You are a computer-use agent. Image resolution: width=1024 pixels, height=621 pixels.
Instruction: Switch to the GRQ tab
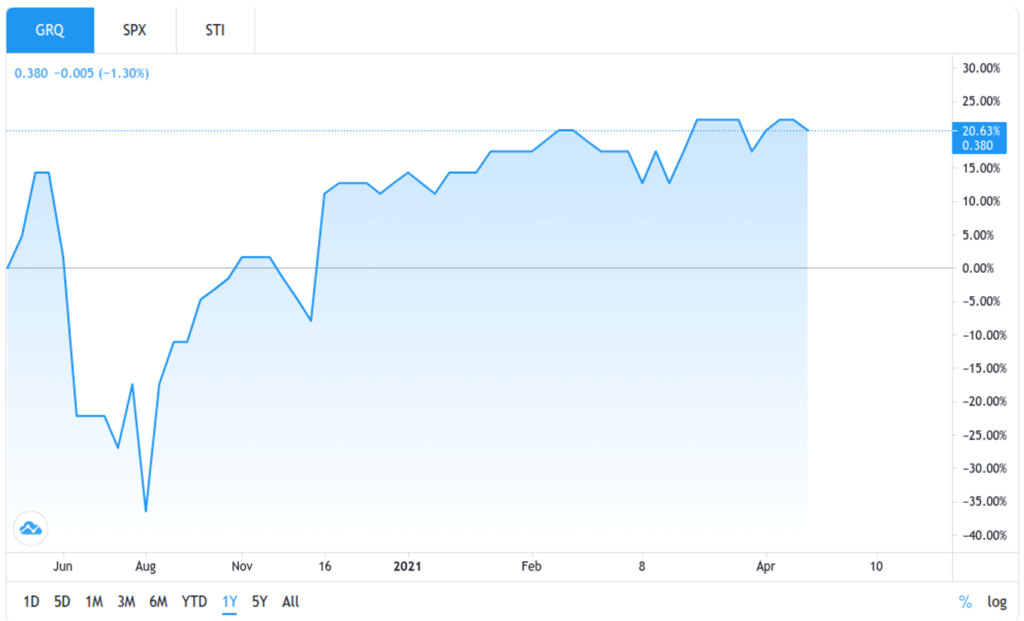tap(50, 30)
